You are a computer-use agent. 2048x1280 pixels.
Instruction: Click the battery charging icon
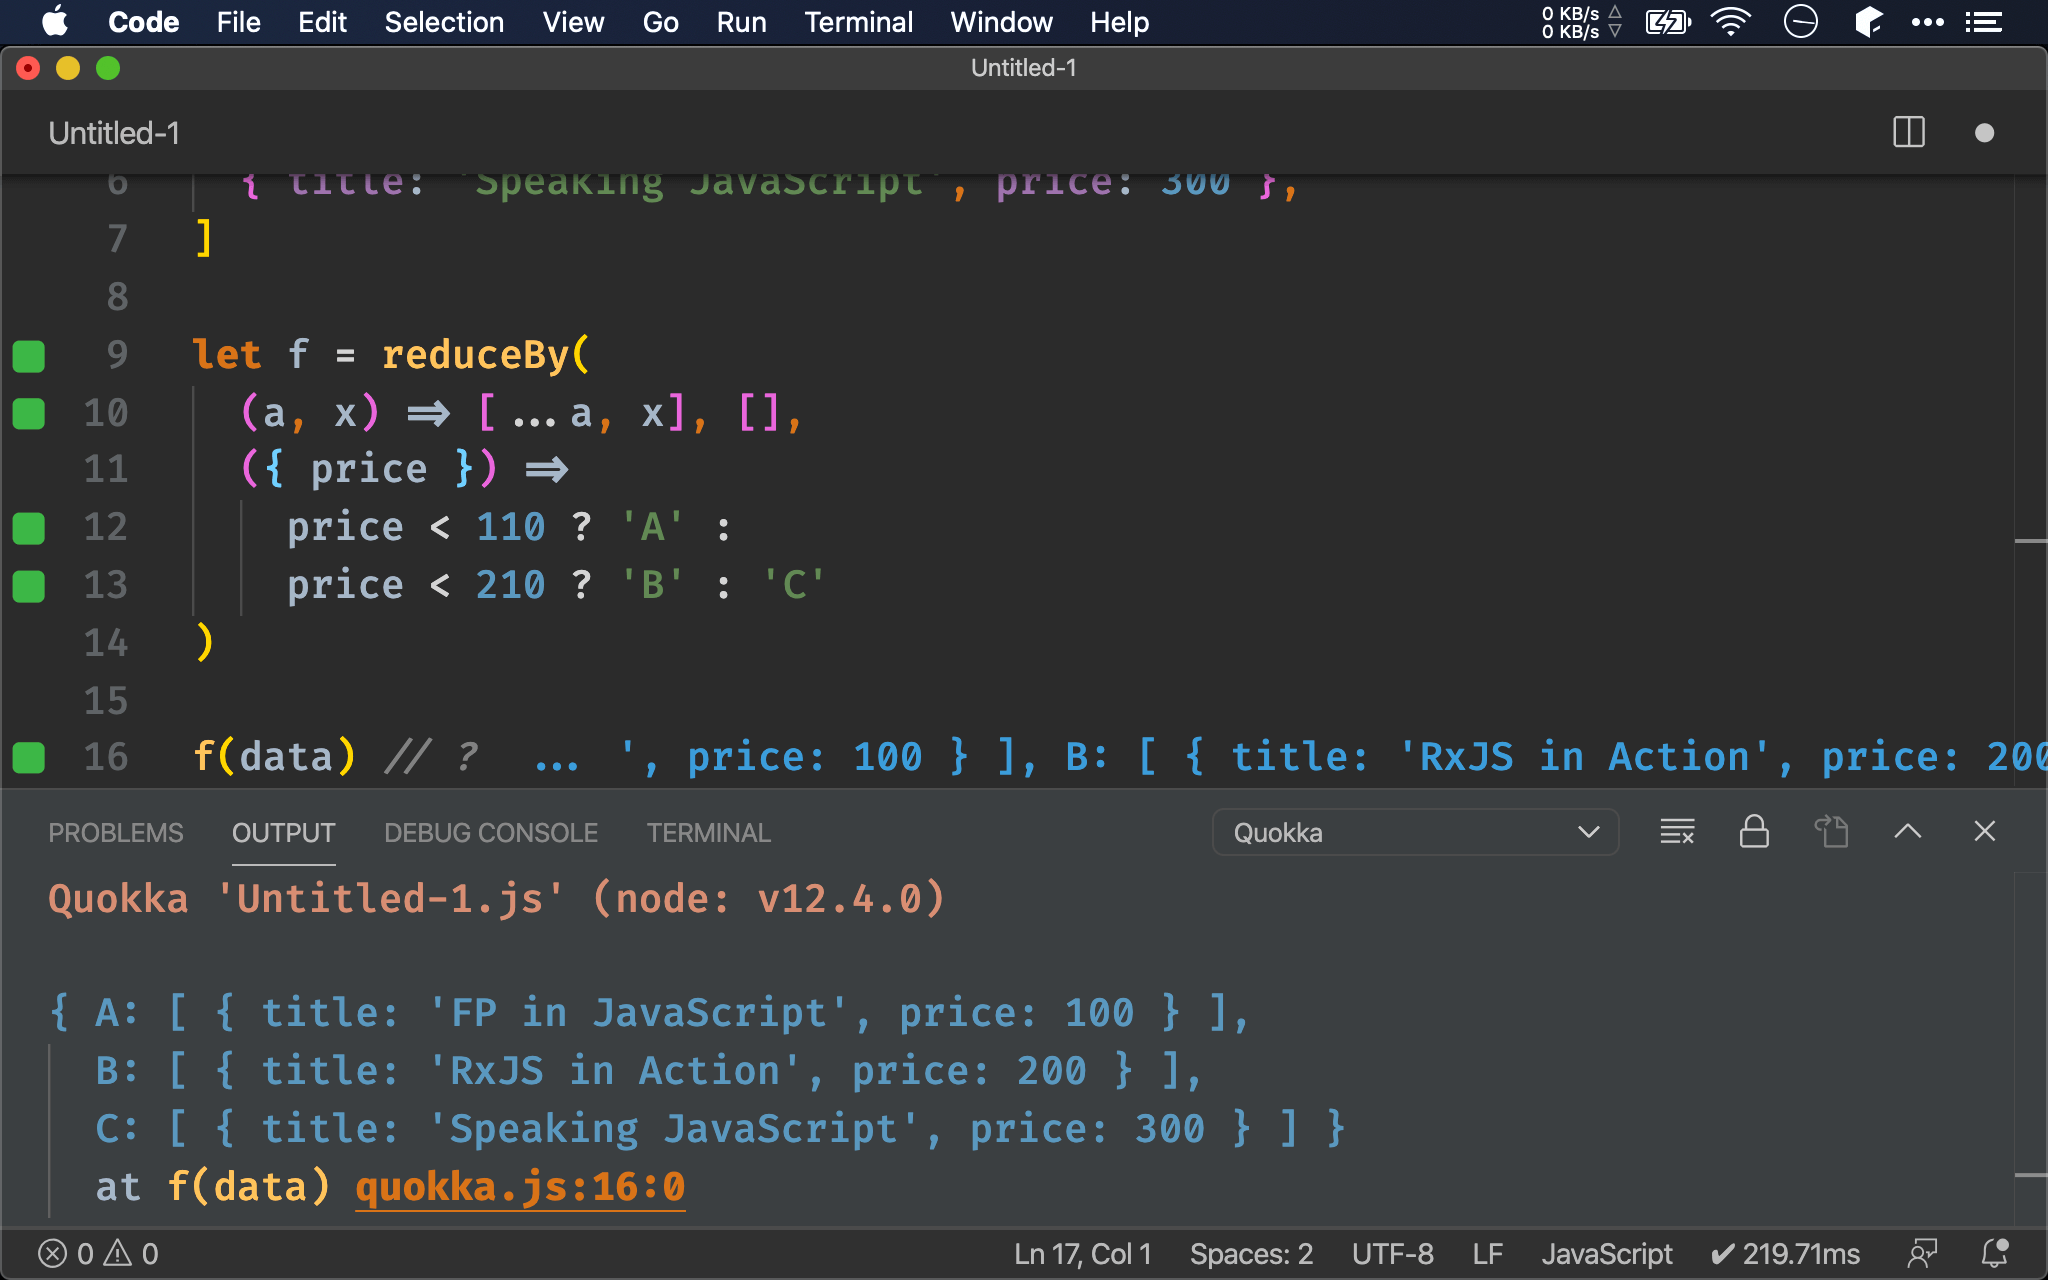tap(1667, 22)
